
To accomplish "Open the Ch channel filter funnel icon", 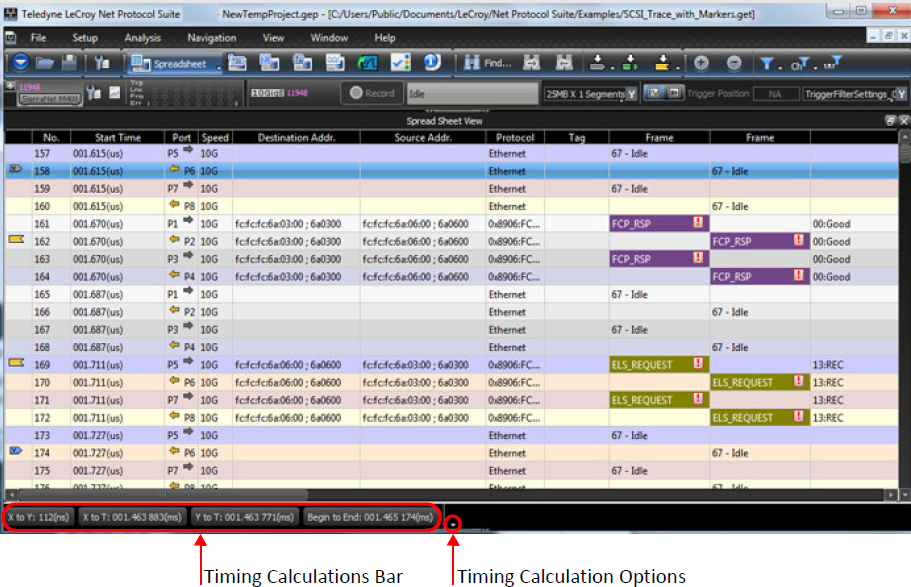I will click(x=799, y=63).
